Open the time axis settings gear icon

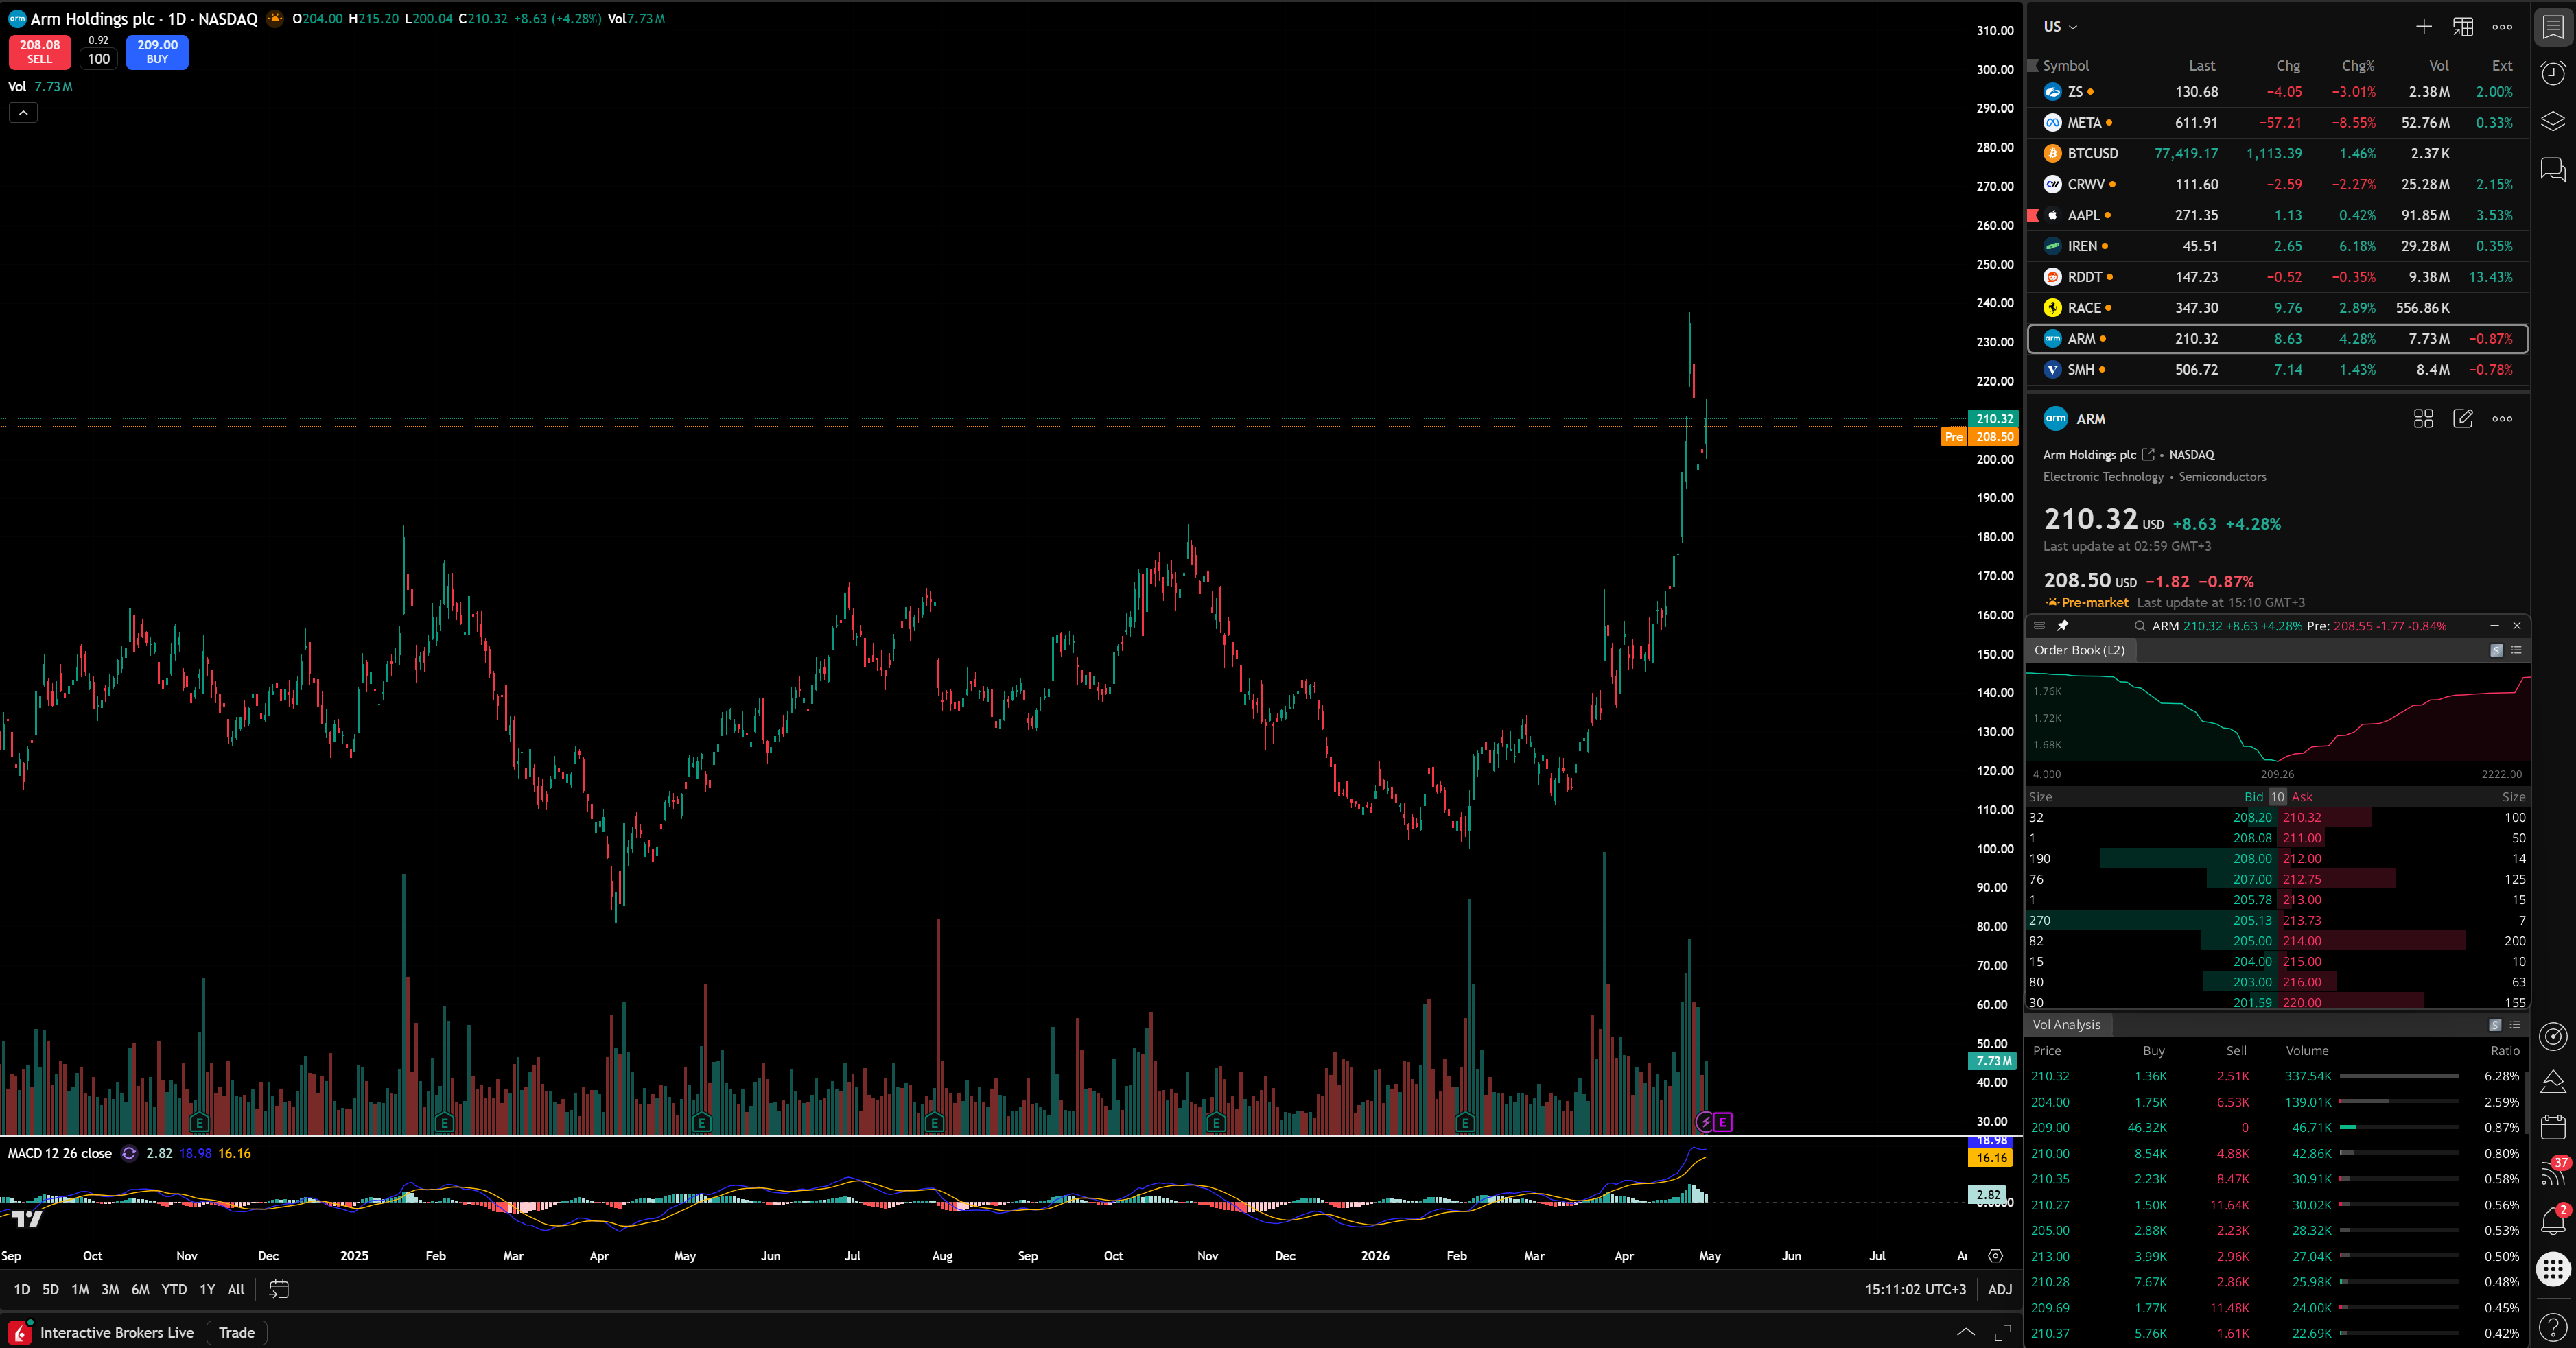[1995, 1256]
